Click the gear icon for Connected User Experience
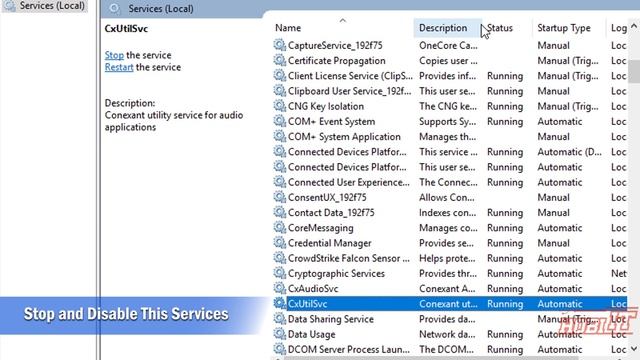The width and height of the screenshot is (640, 360). coord(280,182)
